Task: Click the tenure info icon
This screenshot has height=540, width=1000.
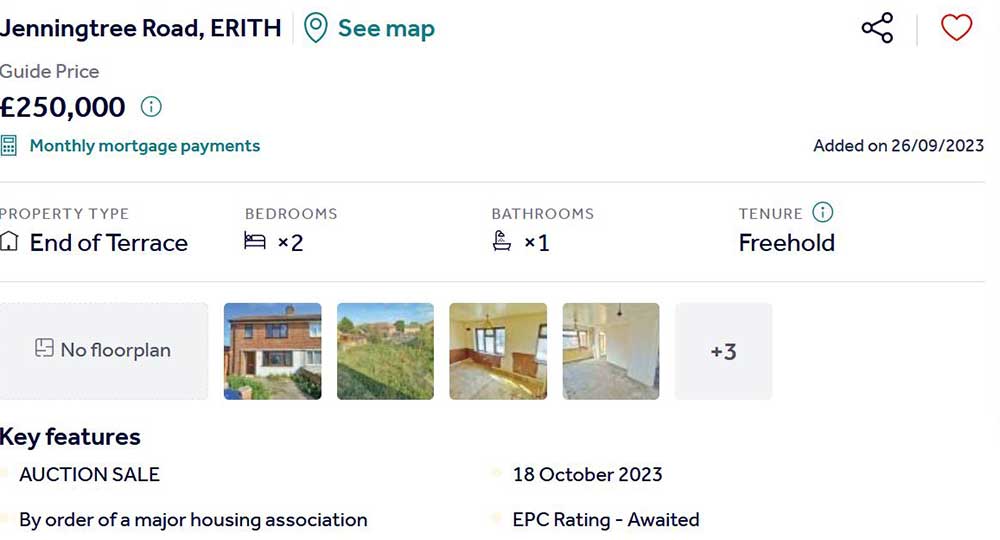Action: pyautogui.click(x=822, y=212)
